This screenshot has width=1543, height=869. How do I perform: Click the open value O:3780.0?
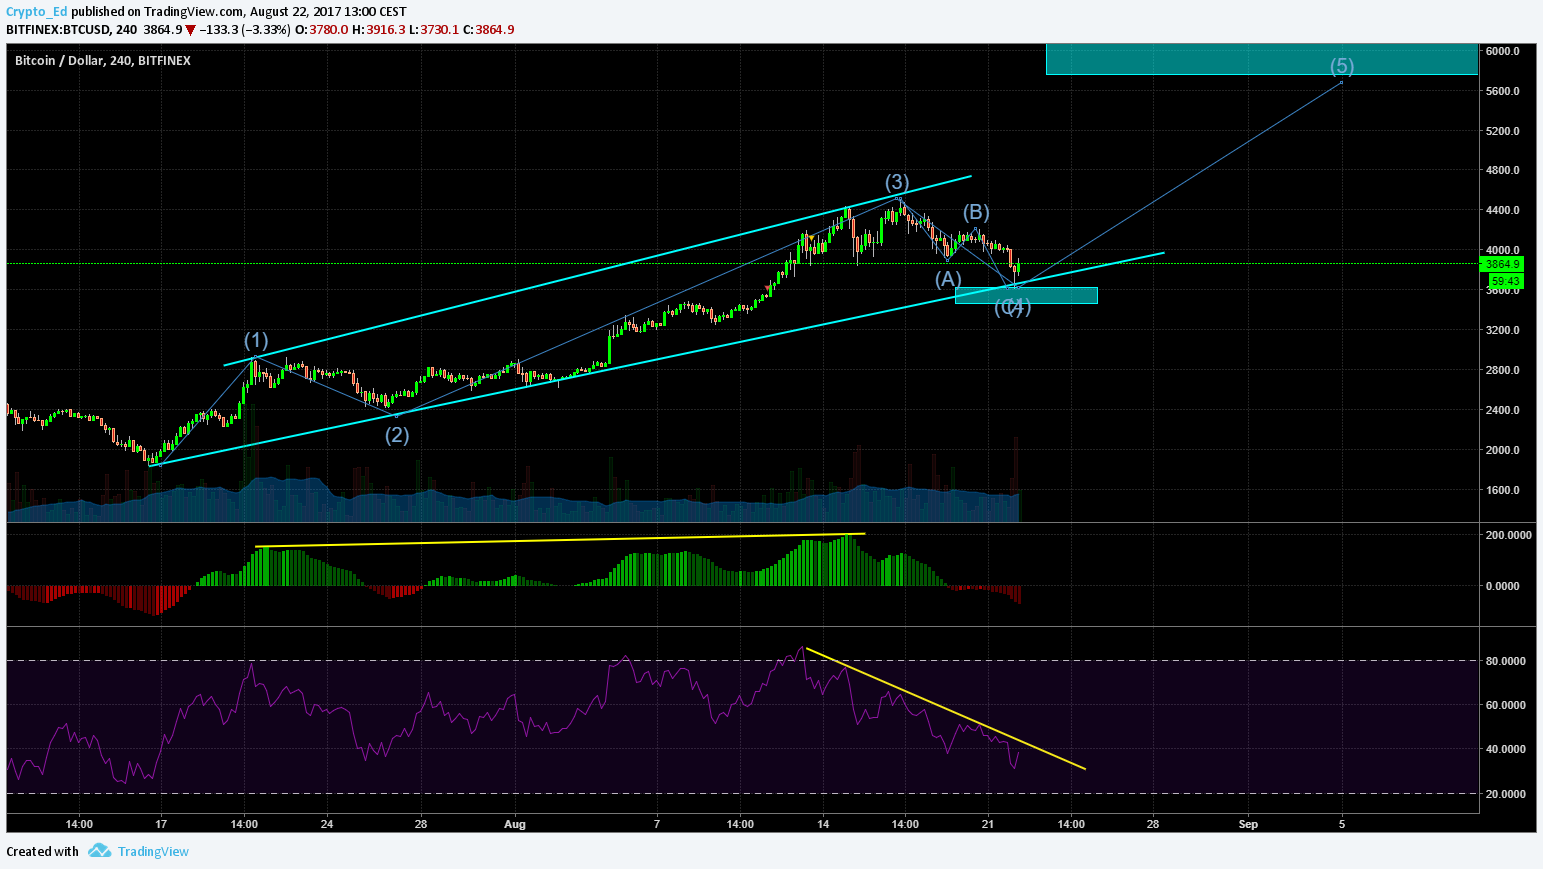tap(321, 30)
